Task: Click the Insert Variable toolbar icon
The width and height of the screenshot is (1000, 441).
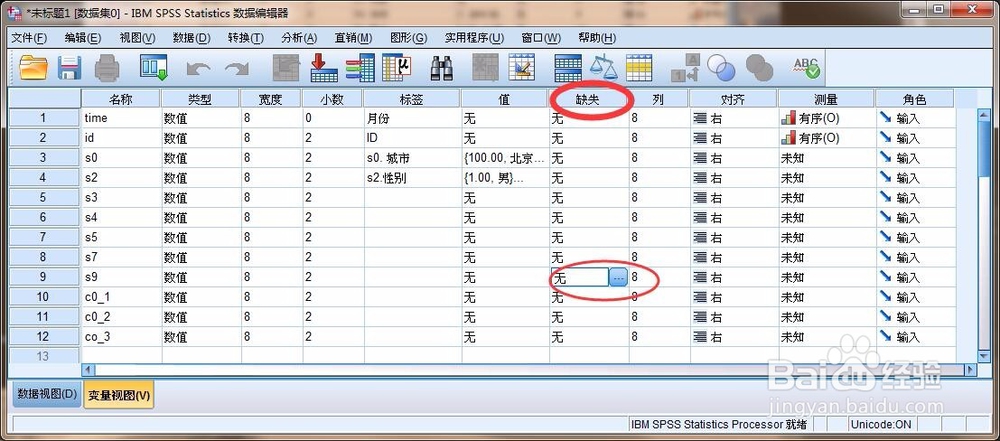Action: click(x=522, y=68)
